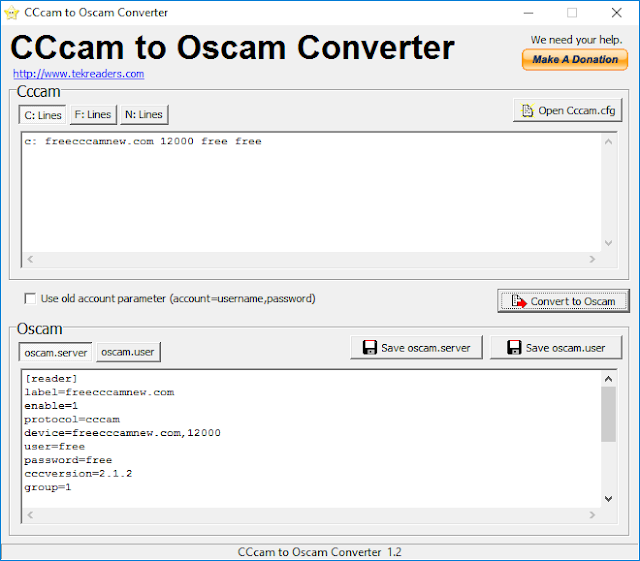Click floppy disk icon on Save oscam.server
The image size is (640, 561).
click(370, 347)
